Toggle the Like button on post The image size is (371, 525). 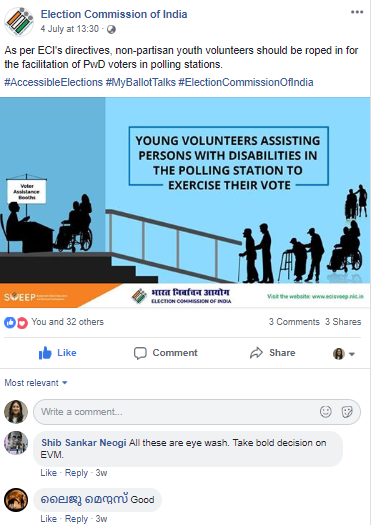pyautogui.click(x=58, y=353)
